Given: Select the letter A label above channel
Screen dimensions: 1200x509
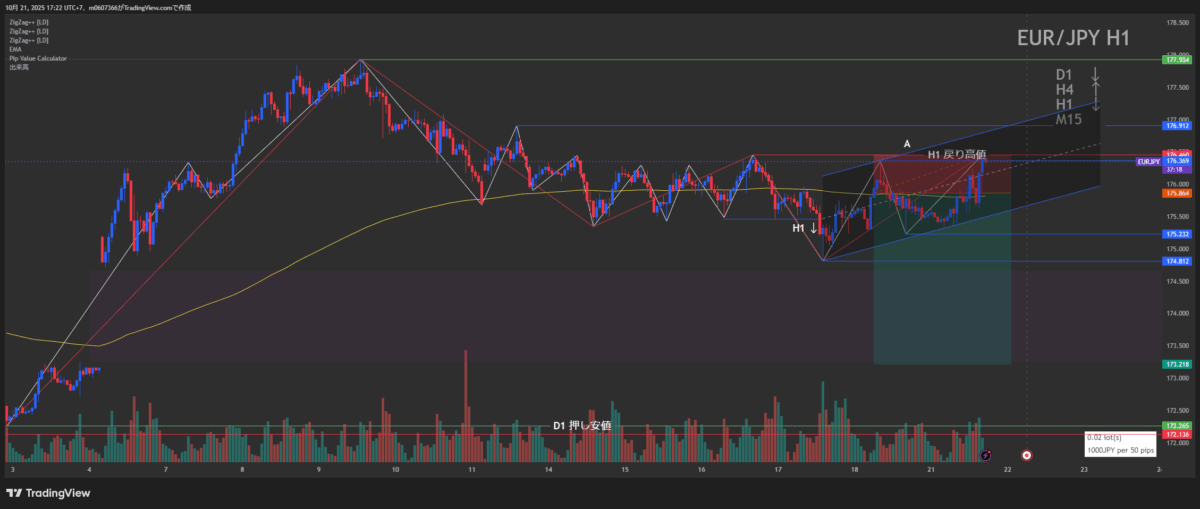Looking at the screenshot, I should tap(907, 144).
